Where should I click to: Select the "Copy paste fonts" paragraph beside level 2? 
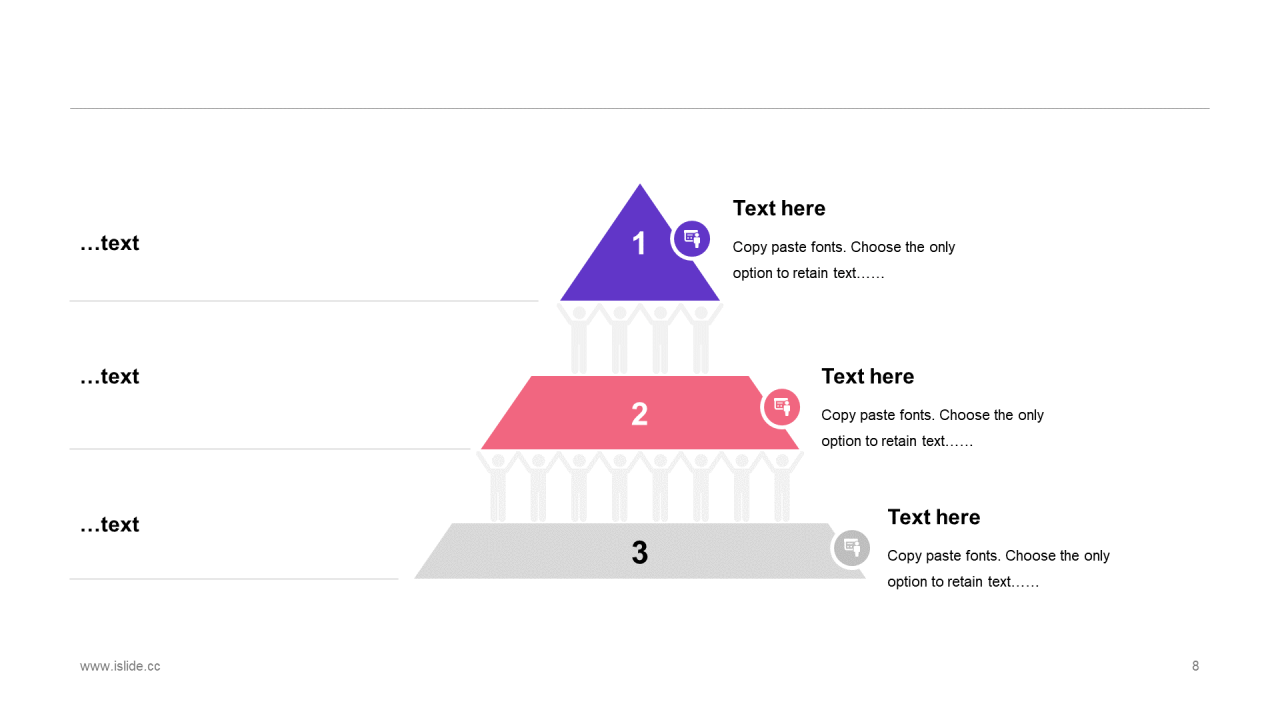(933, 428)
